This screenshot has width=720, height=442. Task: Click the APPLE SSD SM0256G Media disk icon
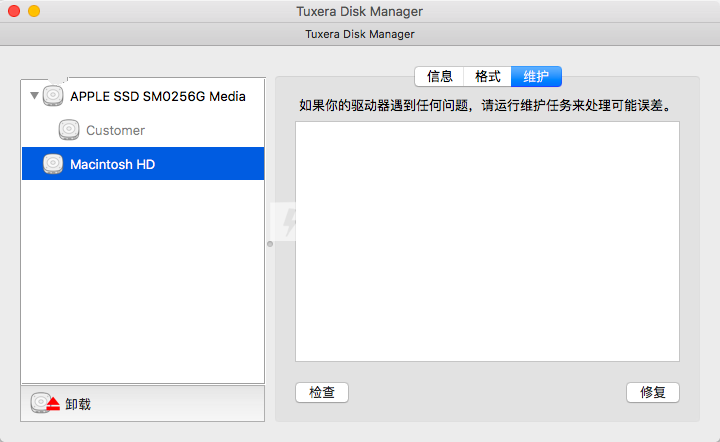(53, 95)
